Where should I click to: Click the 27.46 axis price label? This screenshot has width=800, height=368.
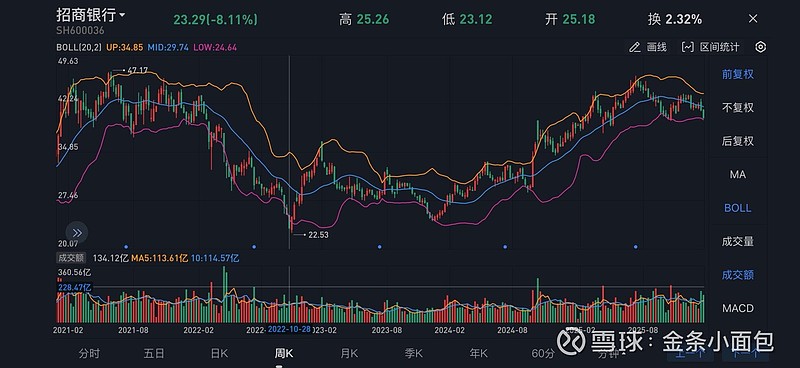[x=68, y=195]
